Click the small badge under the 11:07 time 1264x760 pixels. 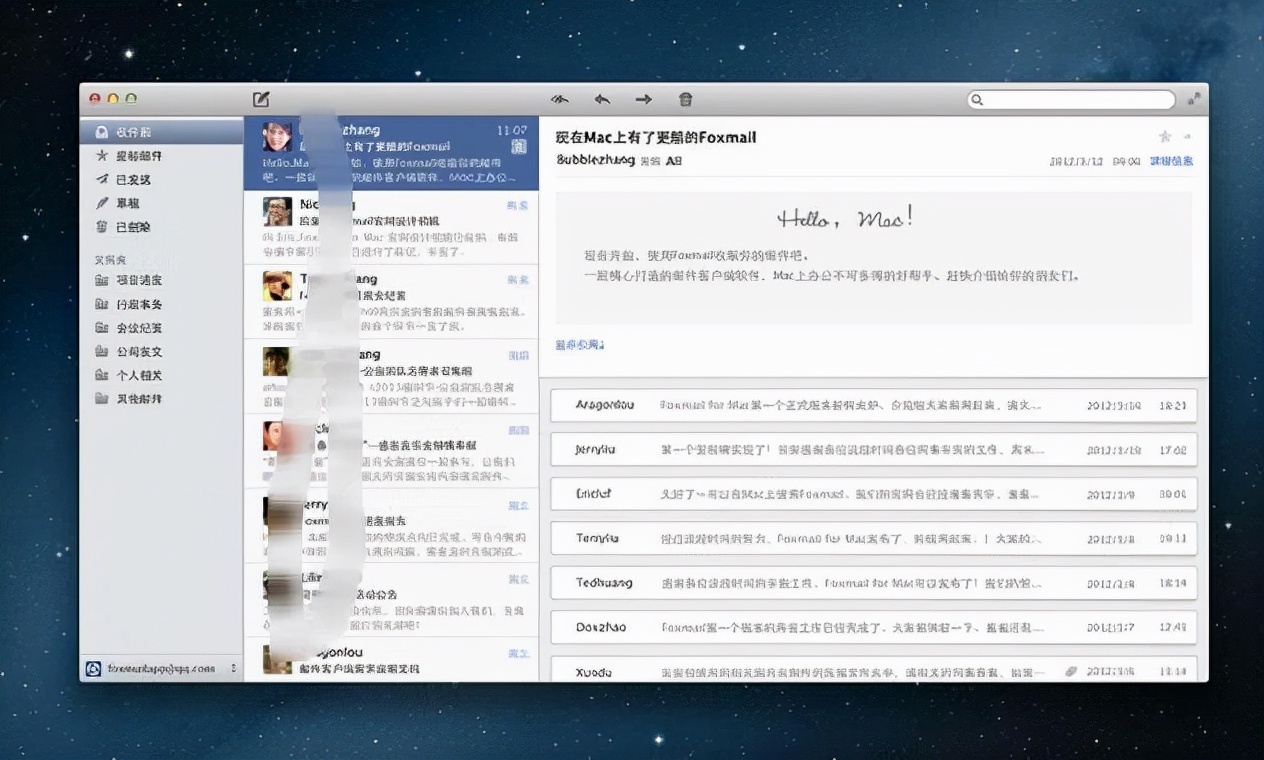pos(518,147)
